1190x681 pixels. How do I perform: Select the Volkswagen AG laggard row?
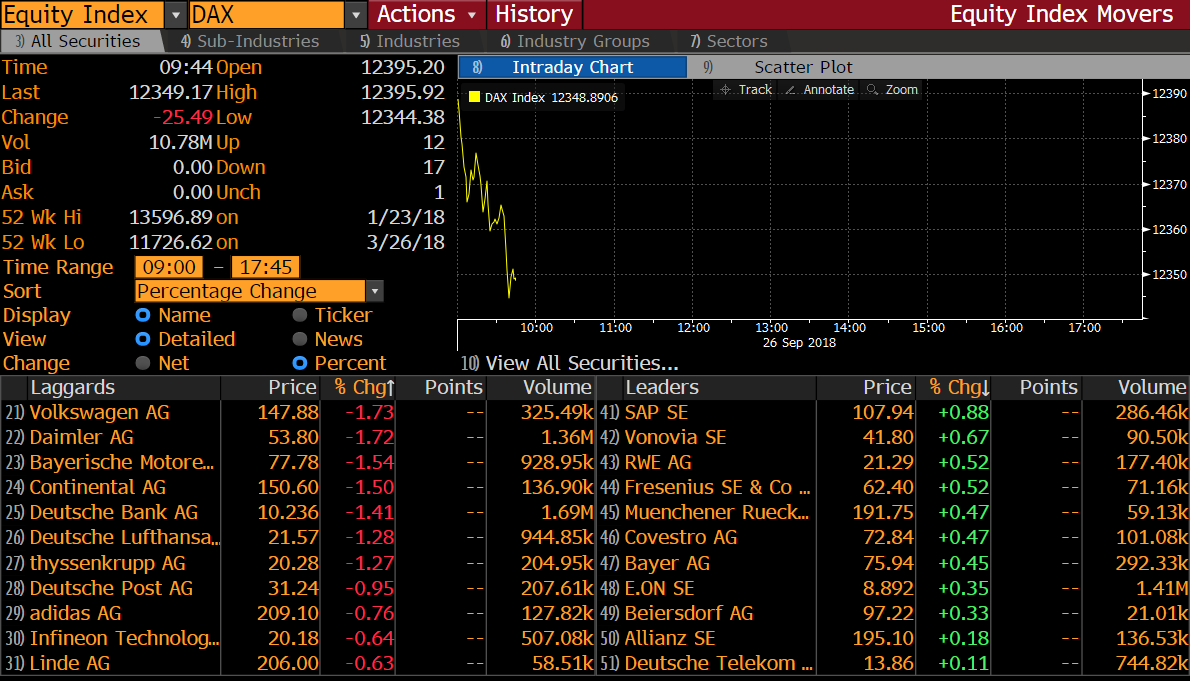click(100, 413)
